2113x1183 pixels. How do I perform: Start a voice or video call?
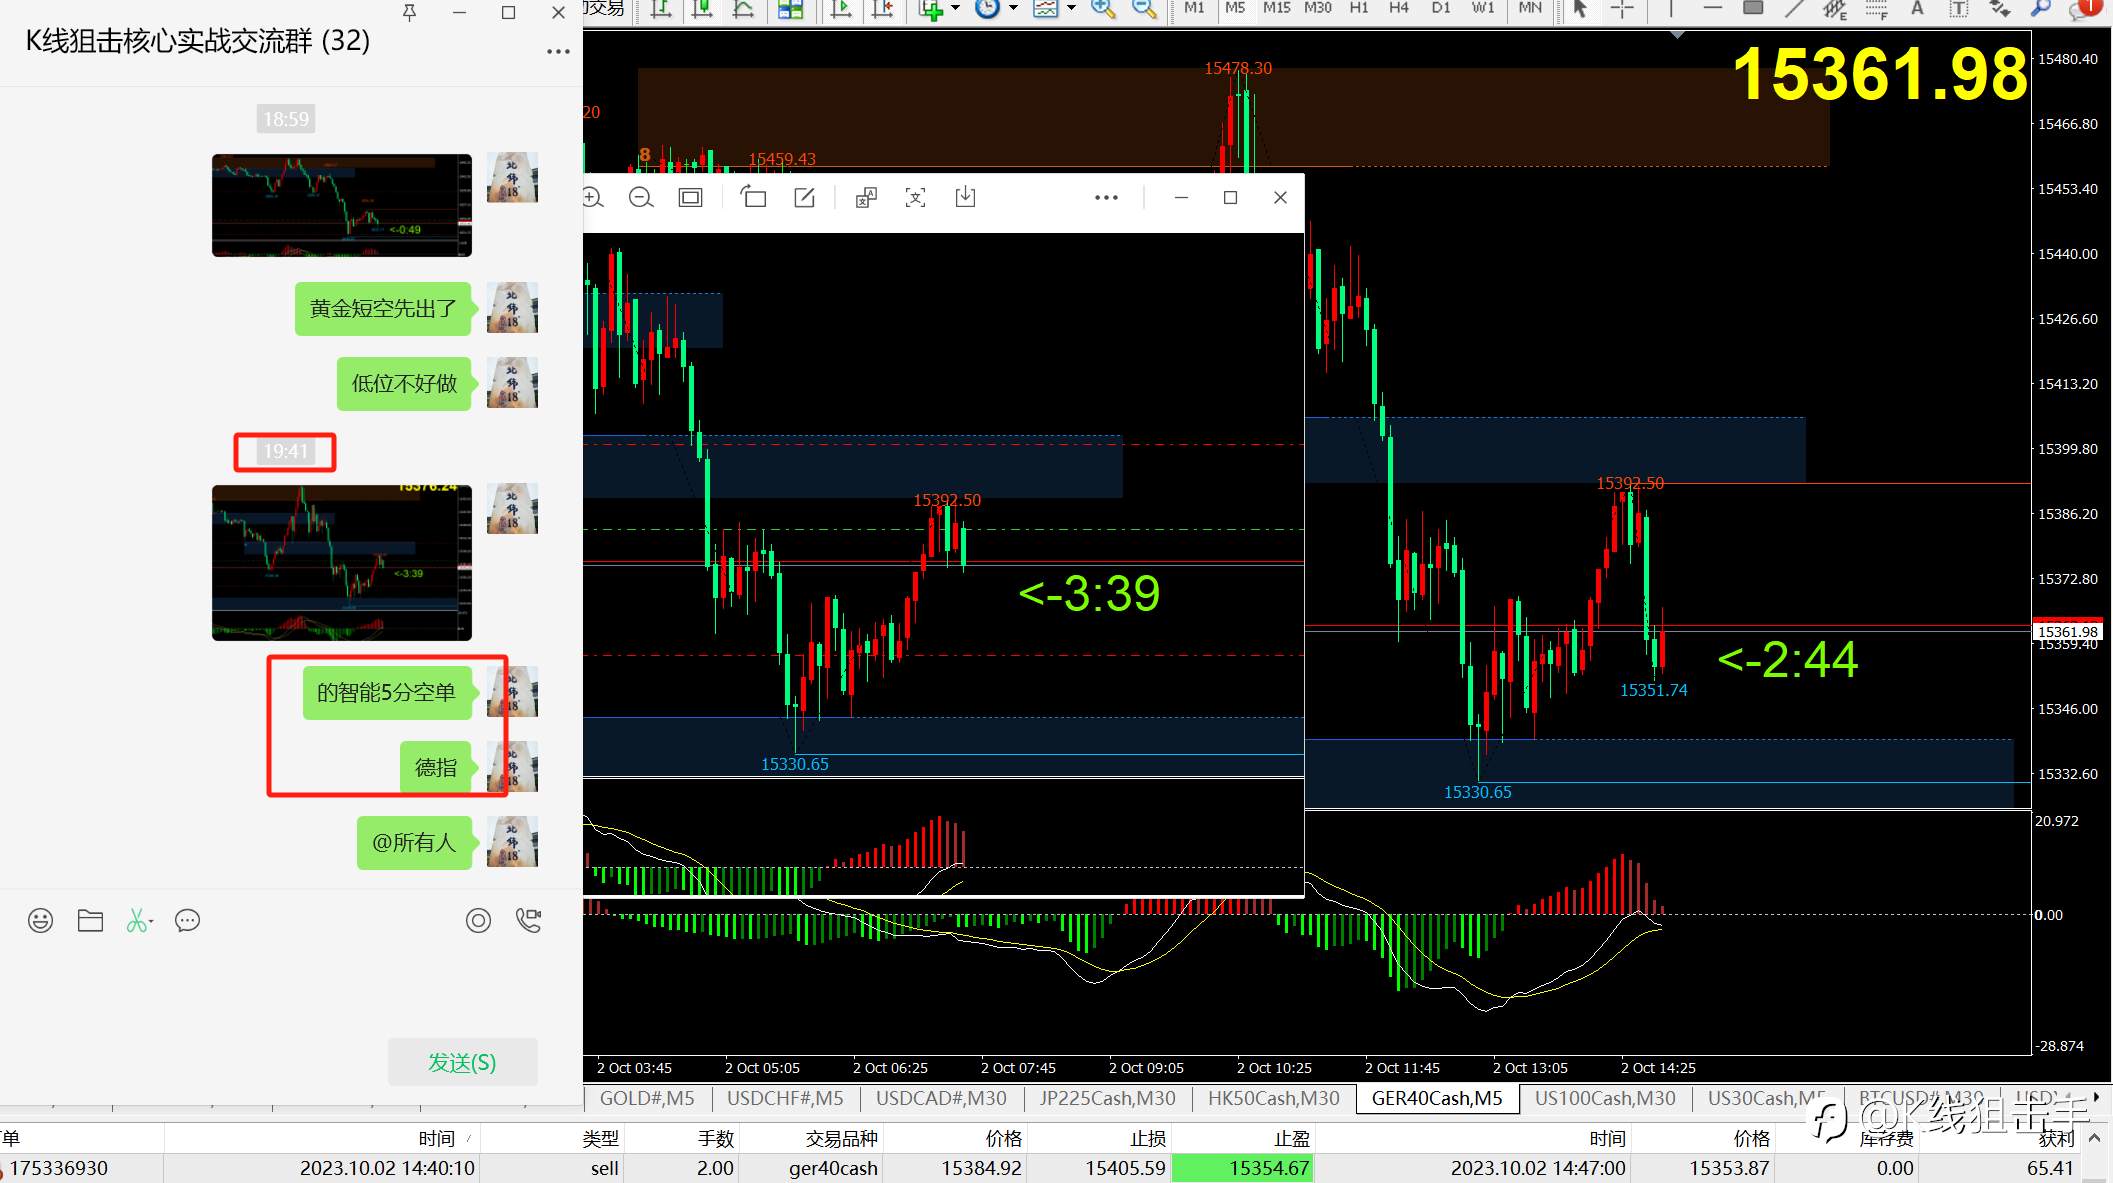pos(528,920)
